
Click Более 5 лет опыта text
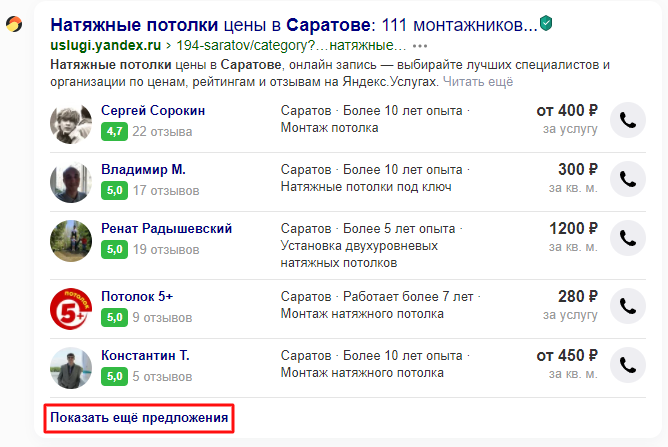coord(399,229)
